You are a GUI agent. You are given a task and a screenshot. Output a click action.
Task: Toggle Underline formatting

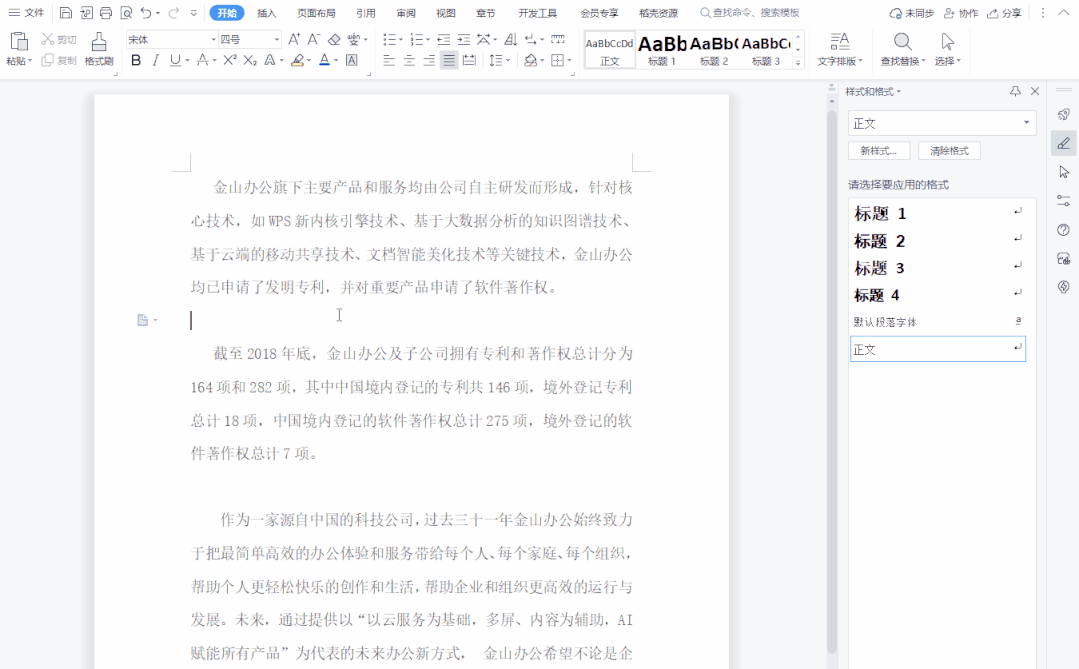click(175, 61)
